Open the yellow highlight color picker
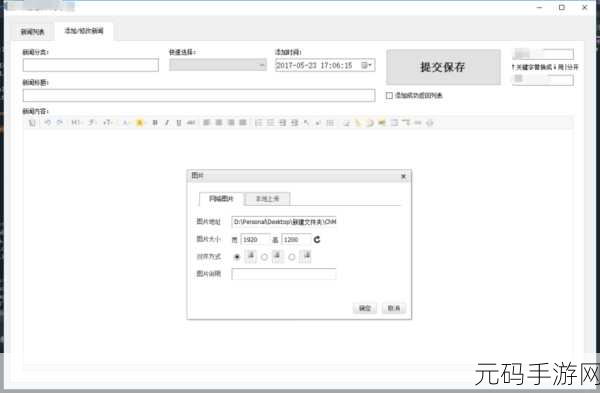The height and width of the screenshot is (393, 600). pyautogui.click(x=140, y=122)
